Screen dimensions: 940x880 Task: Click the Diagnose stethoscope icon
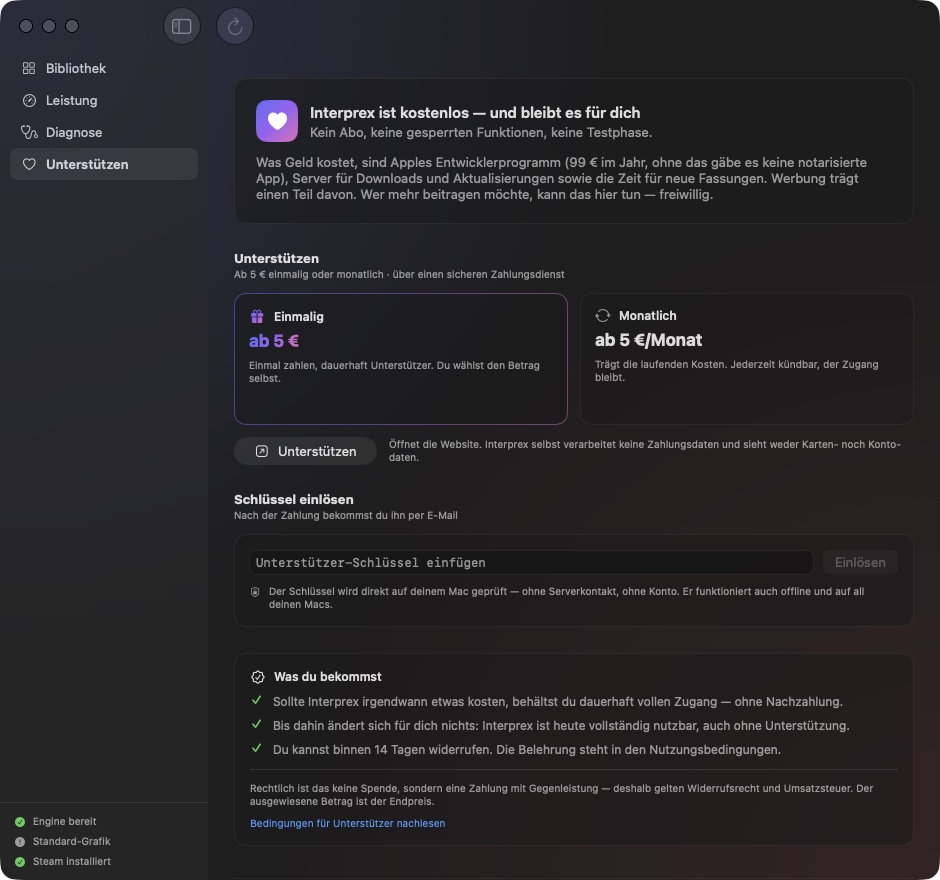[x=29, y=132]
